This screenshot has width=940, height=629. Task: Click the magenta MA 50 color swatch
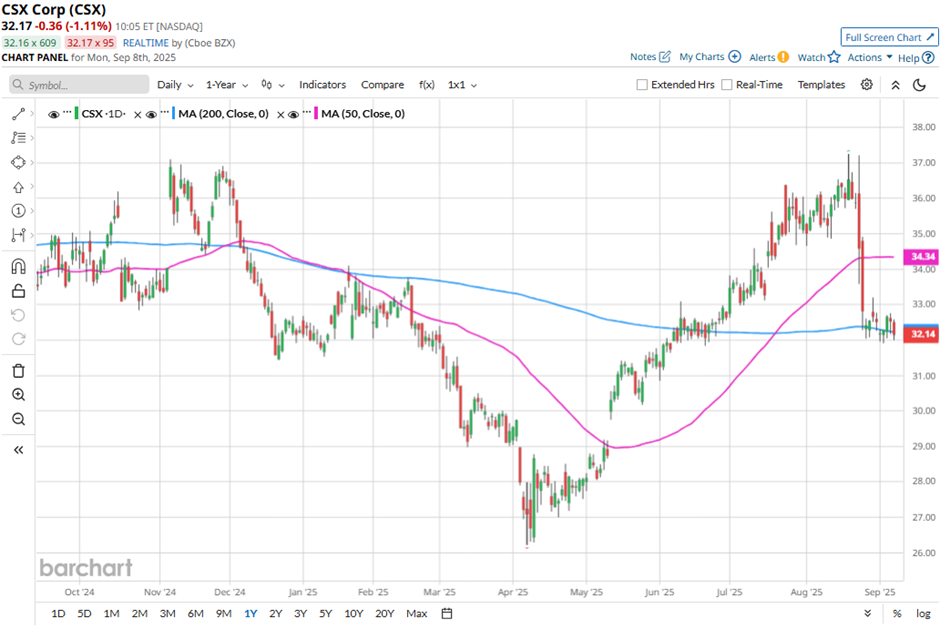[x=316, y=113]
